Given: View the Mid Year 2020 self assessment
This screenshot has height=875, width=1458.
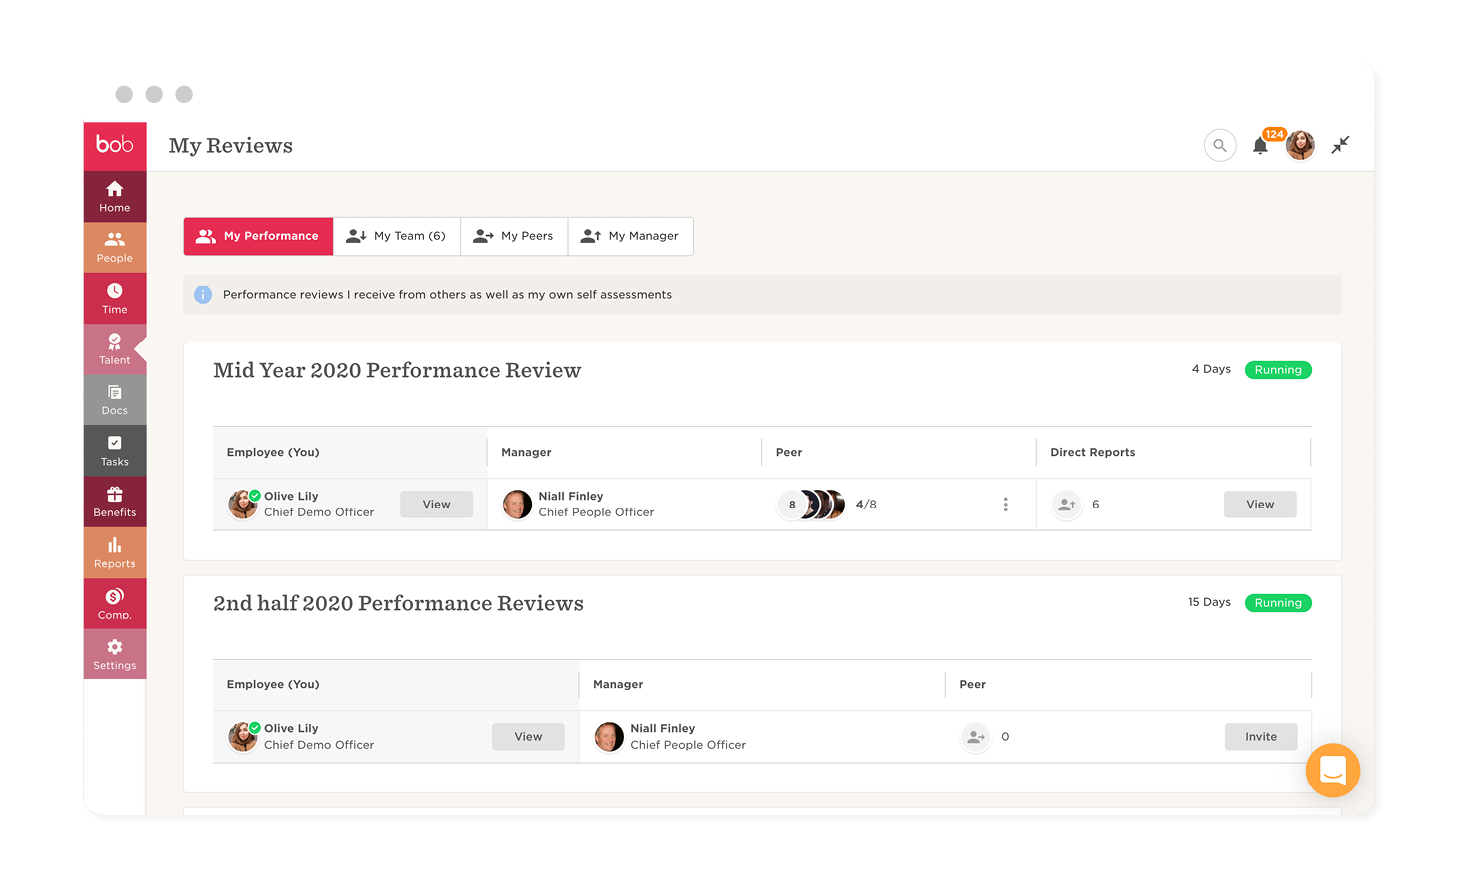Looking at the screenshot, I should click(x=436, y=504).
